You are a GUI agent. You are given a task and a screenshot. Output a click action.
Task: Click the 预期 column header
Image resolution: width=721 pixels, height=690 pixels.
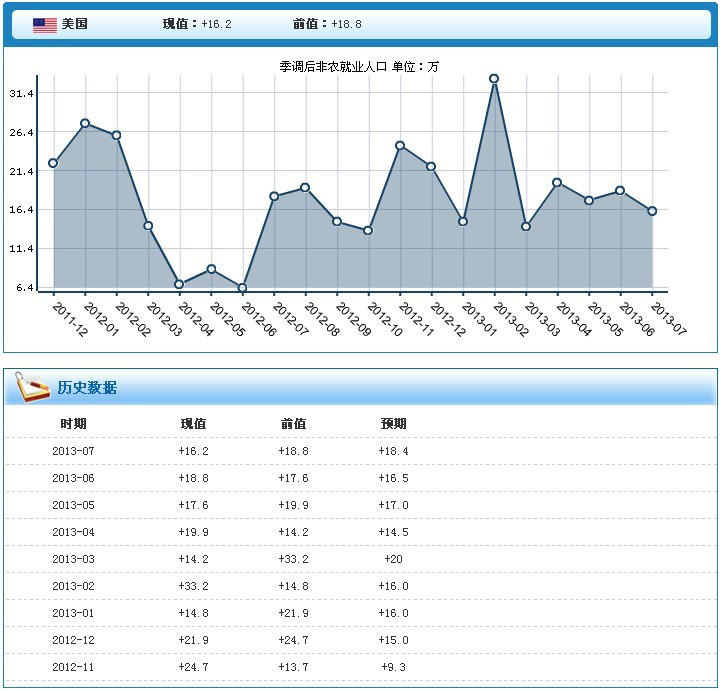[393, 424]
